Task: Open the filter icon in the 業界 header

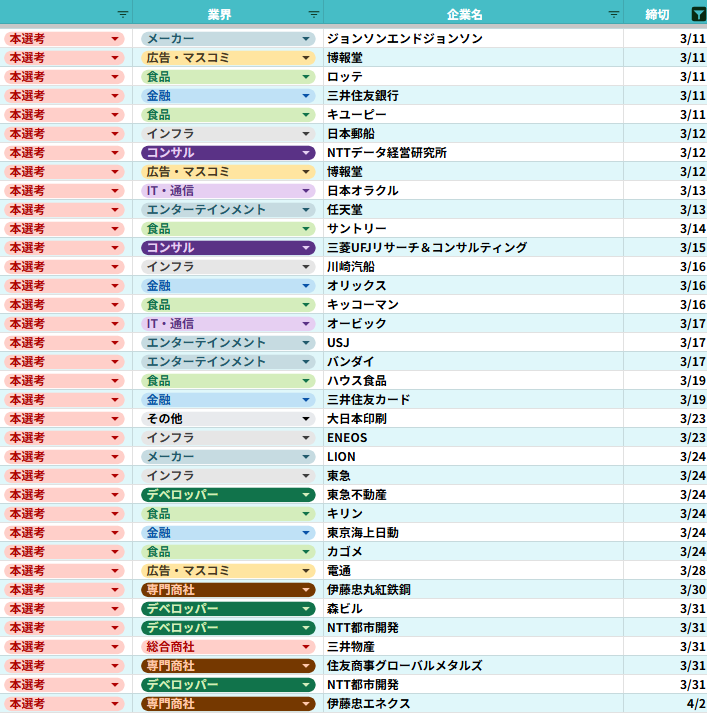Action: (313, 15)
